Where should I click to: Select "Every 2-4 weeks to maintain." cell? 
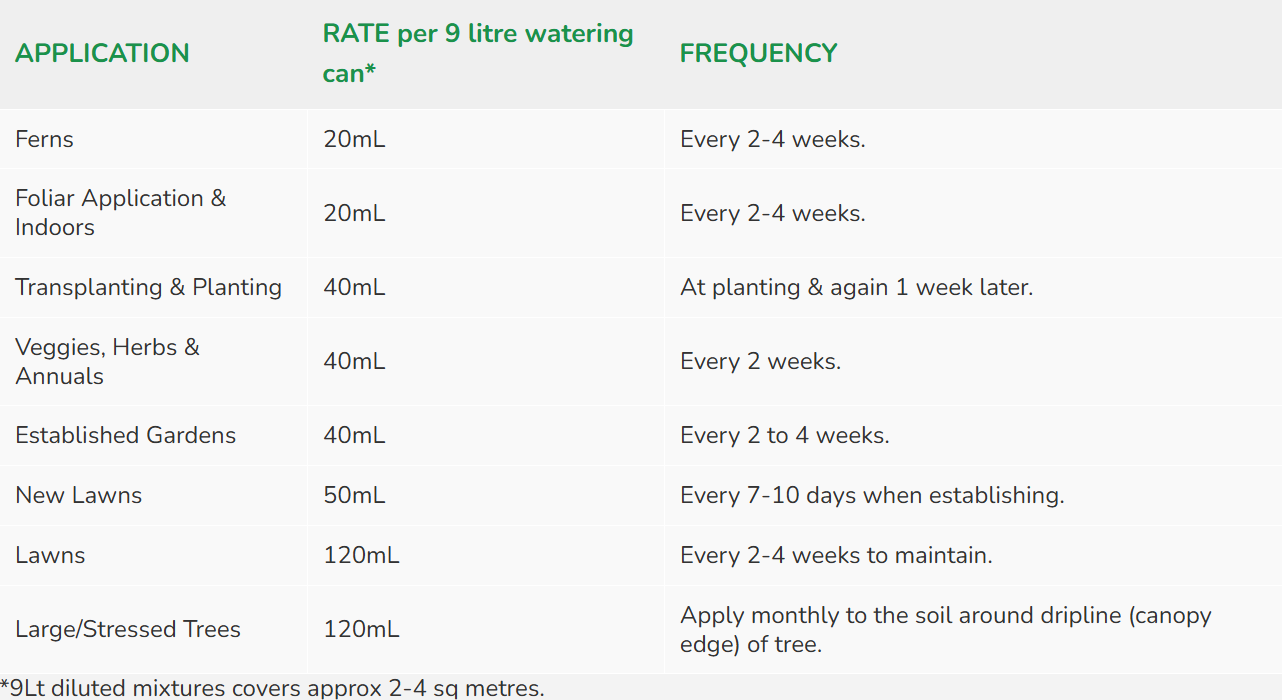tap(836, 555)
